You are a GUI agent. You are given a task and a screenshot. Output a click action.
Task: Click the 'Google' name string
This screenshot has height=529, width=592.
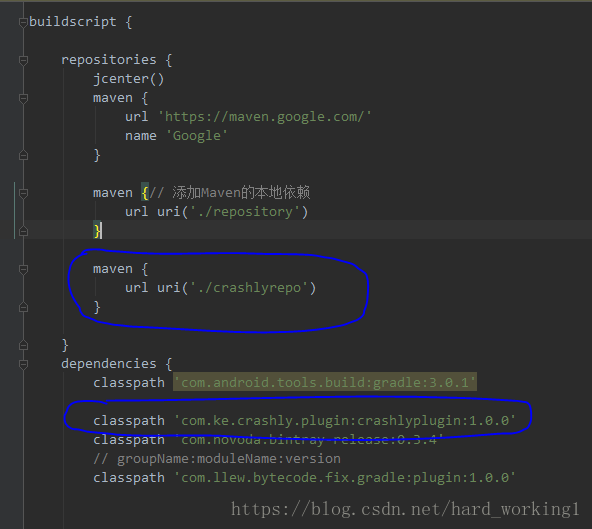coord(197,136)
